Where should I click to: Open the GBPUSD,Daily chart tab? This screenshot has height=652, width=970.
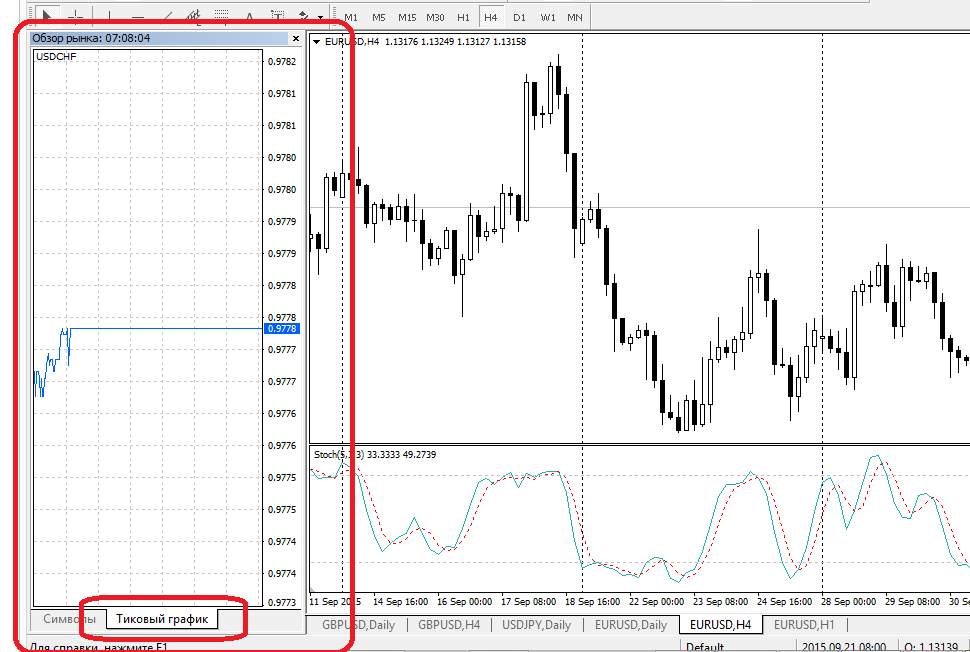357,625
